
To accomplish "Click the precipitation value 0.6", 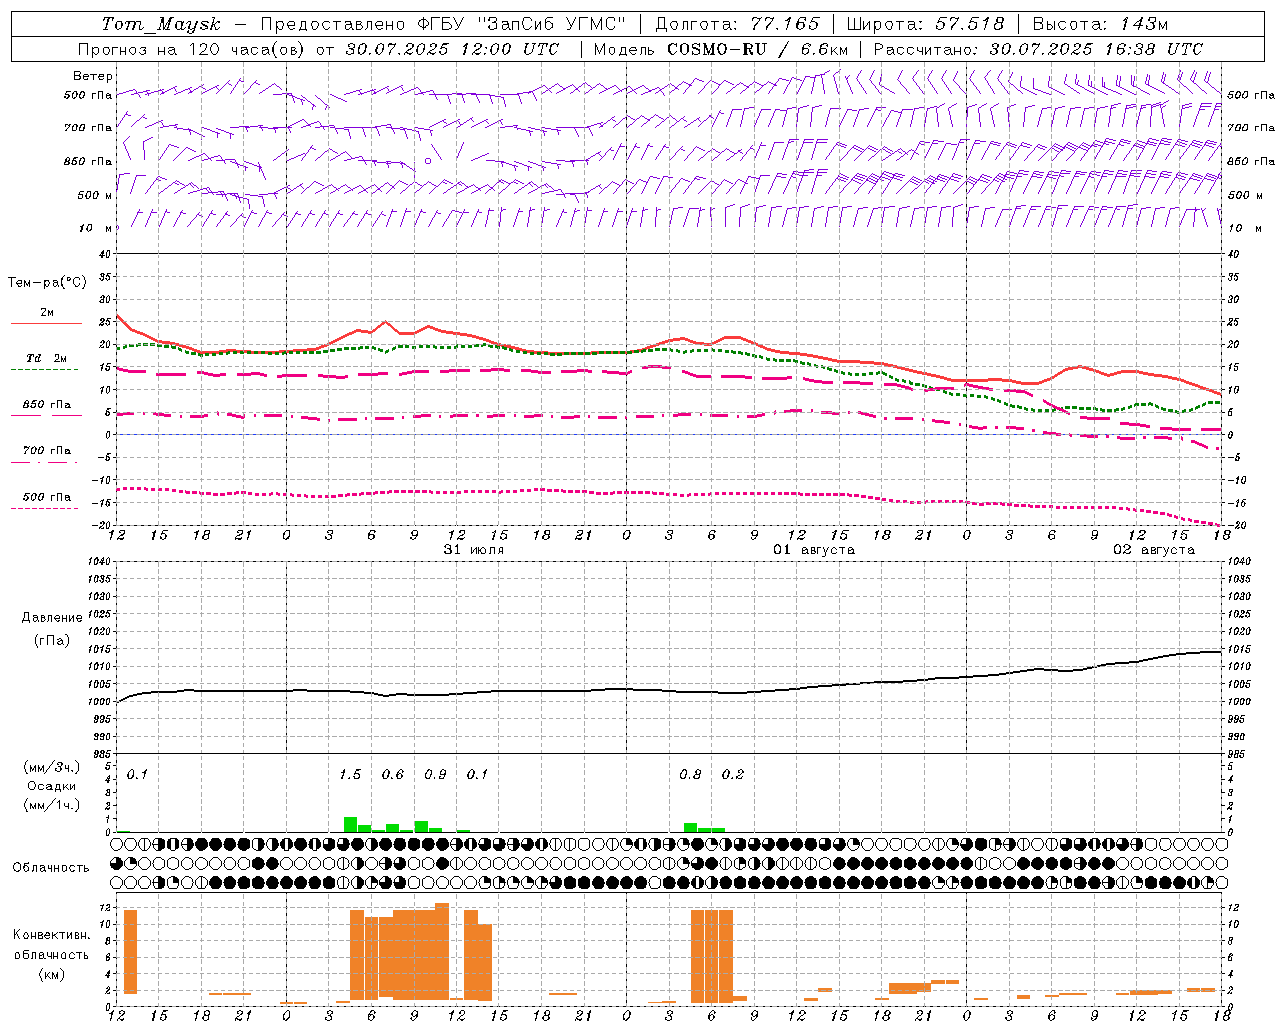I will [x=393, y=775].
